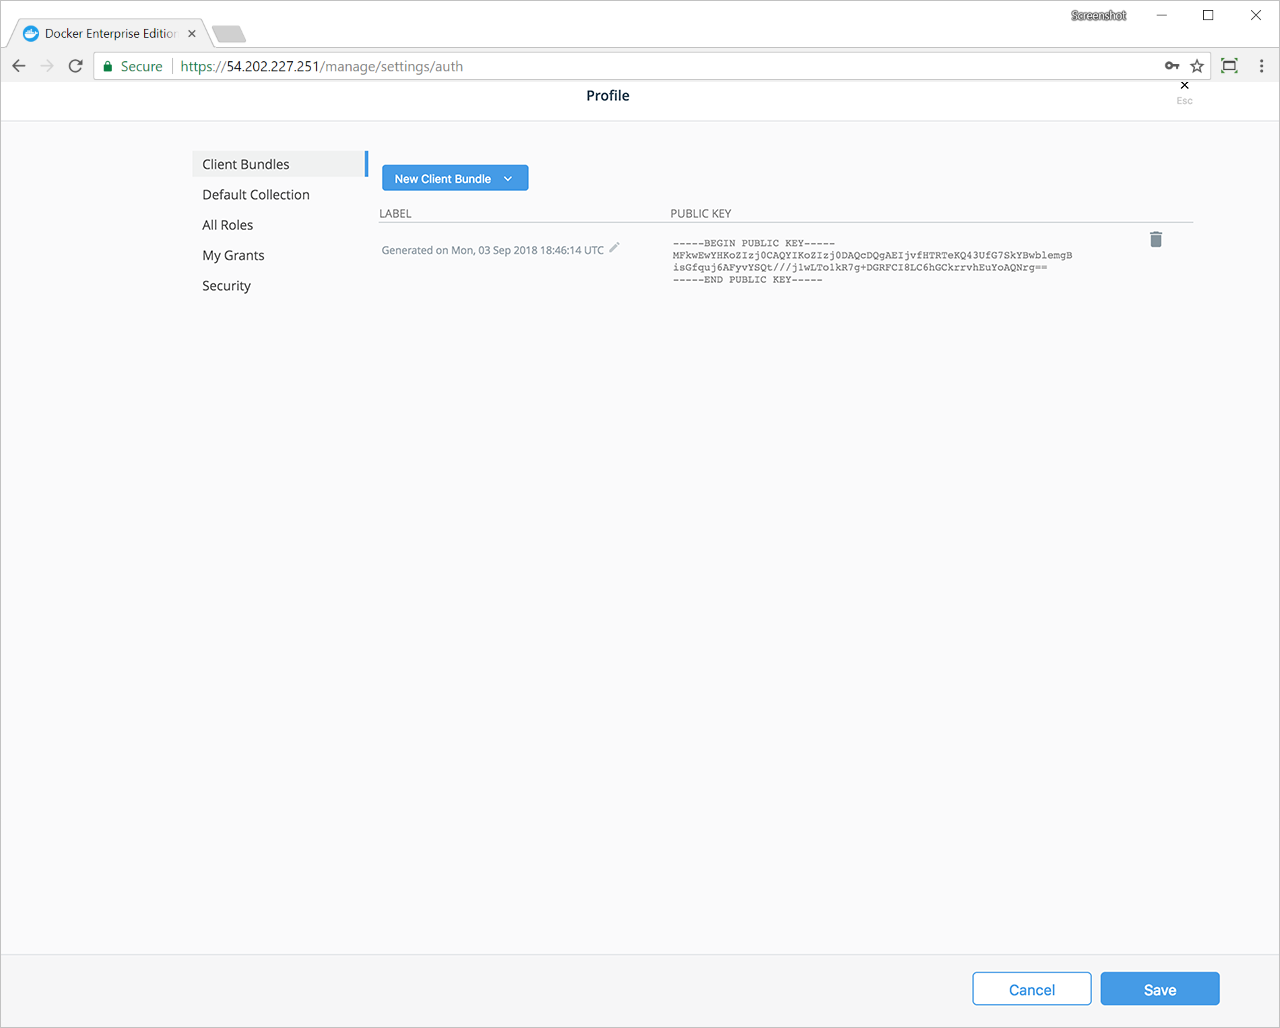Edit the client bundle label with the pencil
The width and height of the screenshot is (1280, 1028).
tap(614, 247)
